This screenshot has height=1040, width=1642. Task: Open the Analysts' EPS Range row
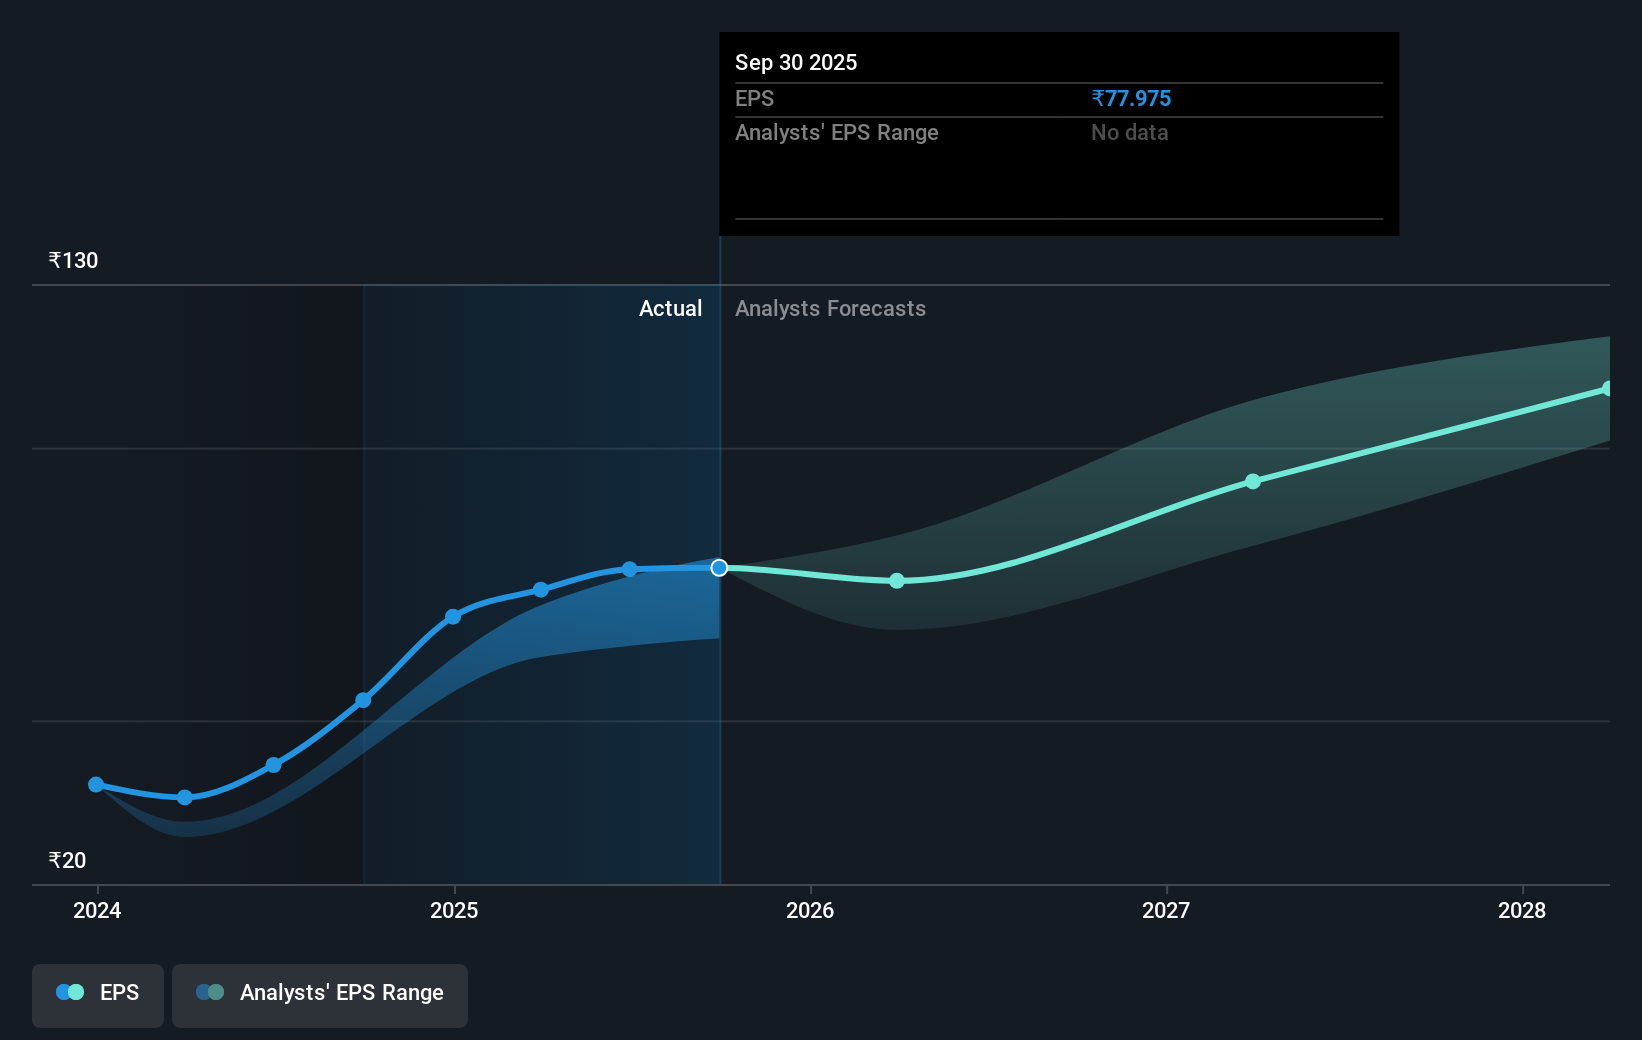tap(836, 132)
